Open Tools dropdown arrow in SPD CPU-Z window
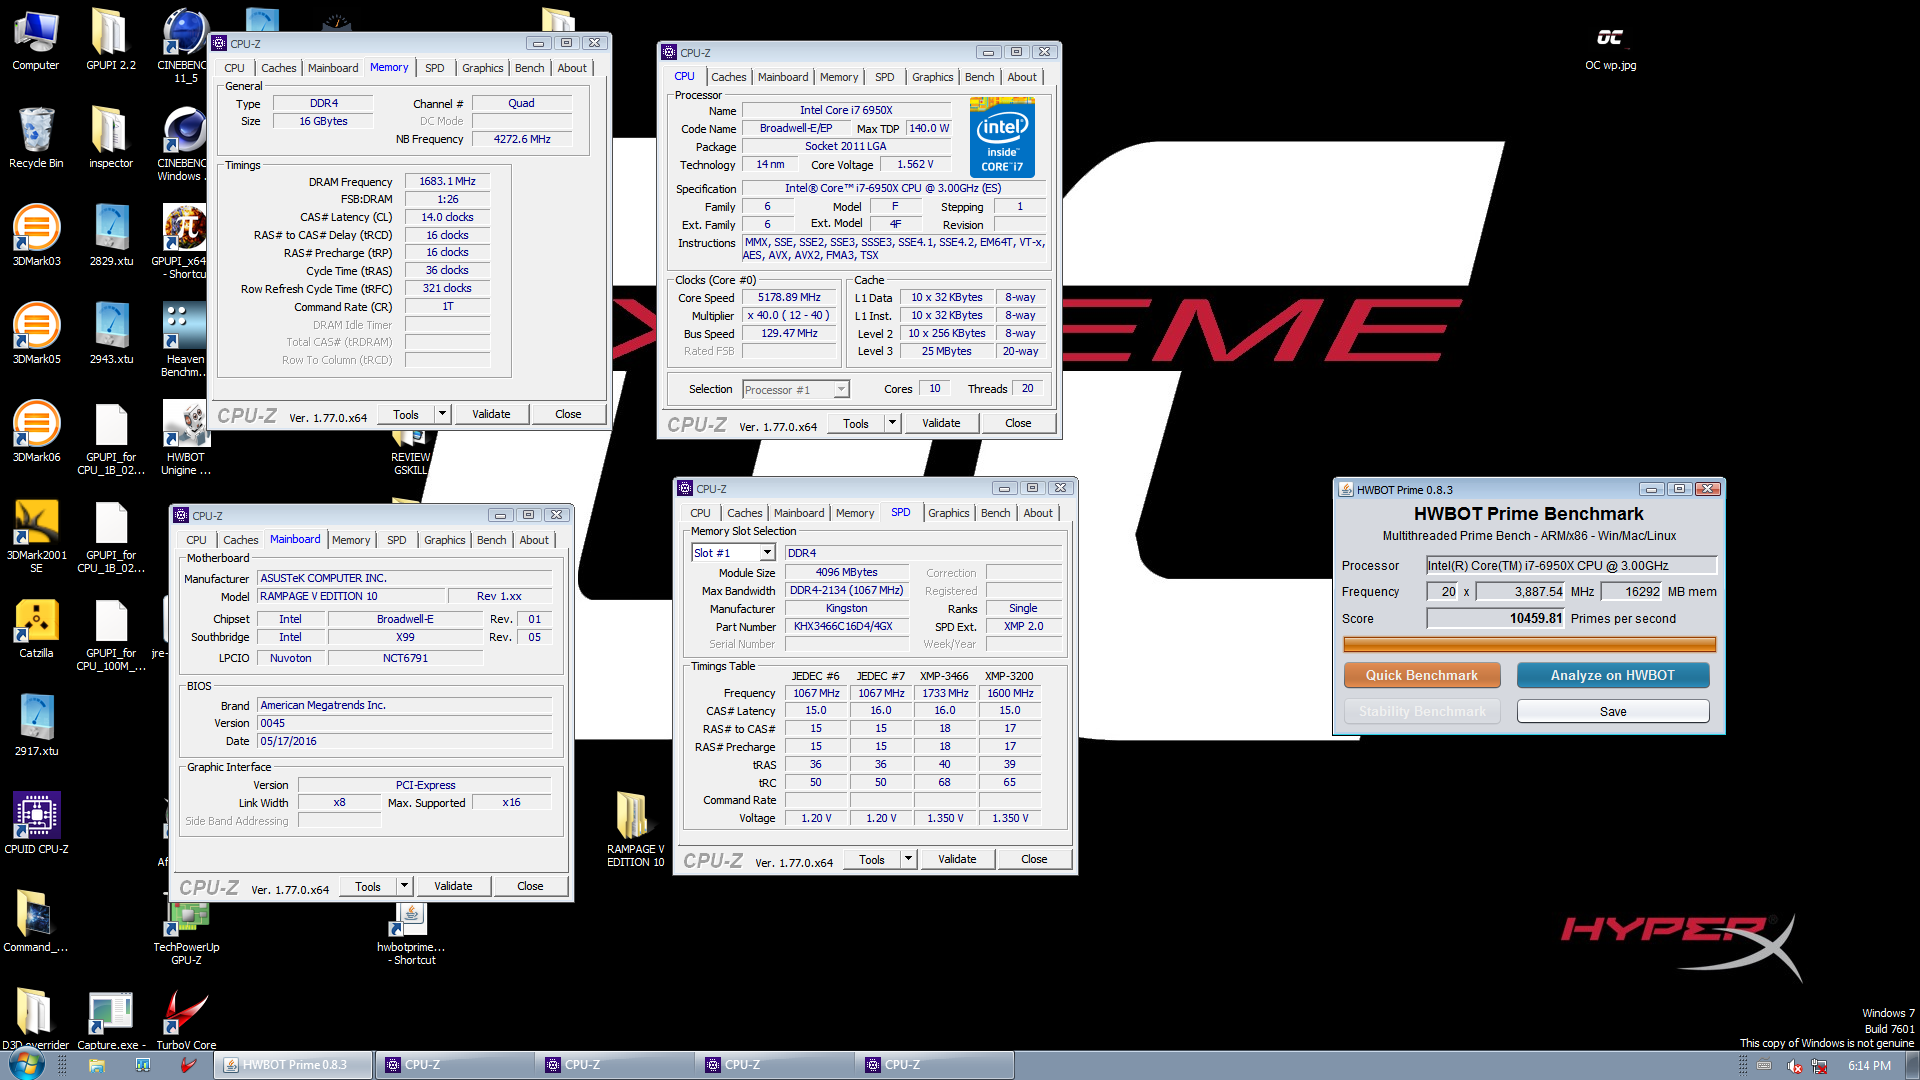 coord(908,859)
